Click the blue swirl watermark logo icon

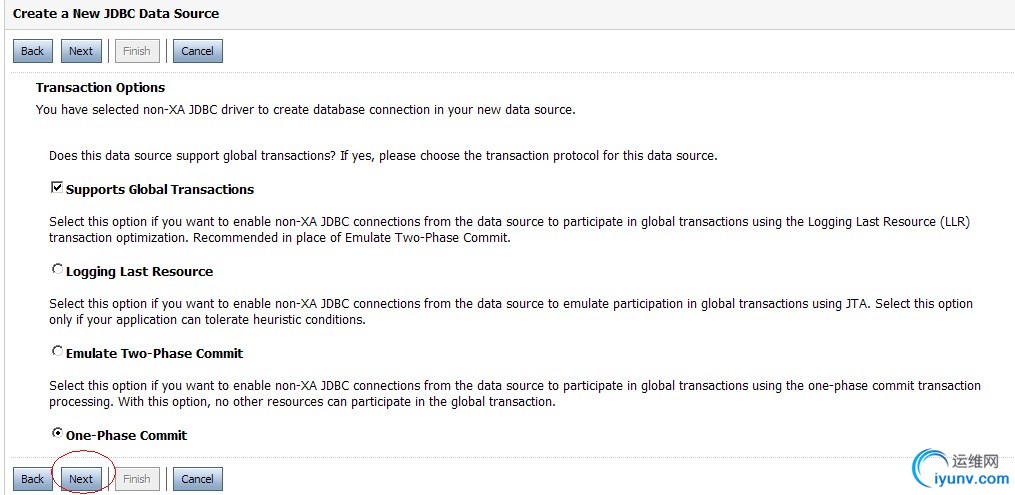(x=928, y=470)
